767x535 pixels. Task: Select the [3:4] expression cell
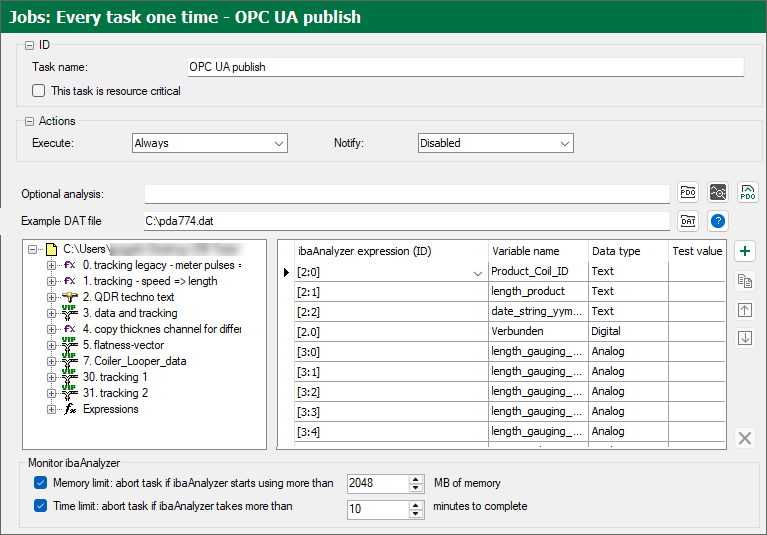pos(391,432)
